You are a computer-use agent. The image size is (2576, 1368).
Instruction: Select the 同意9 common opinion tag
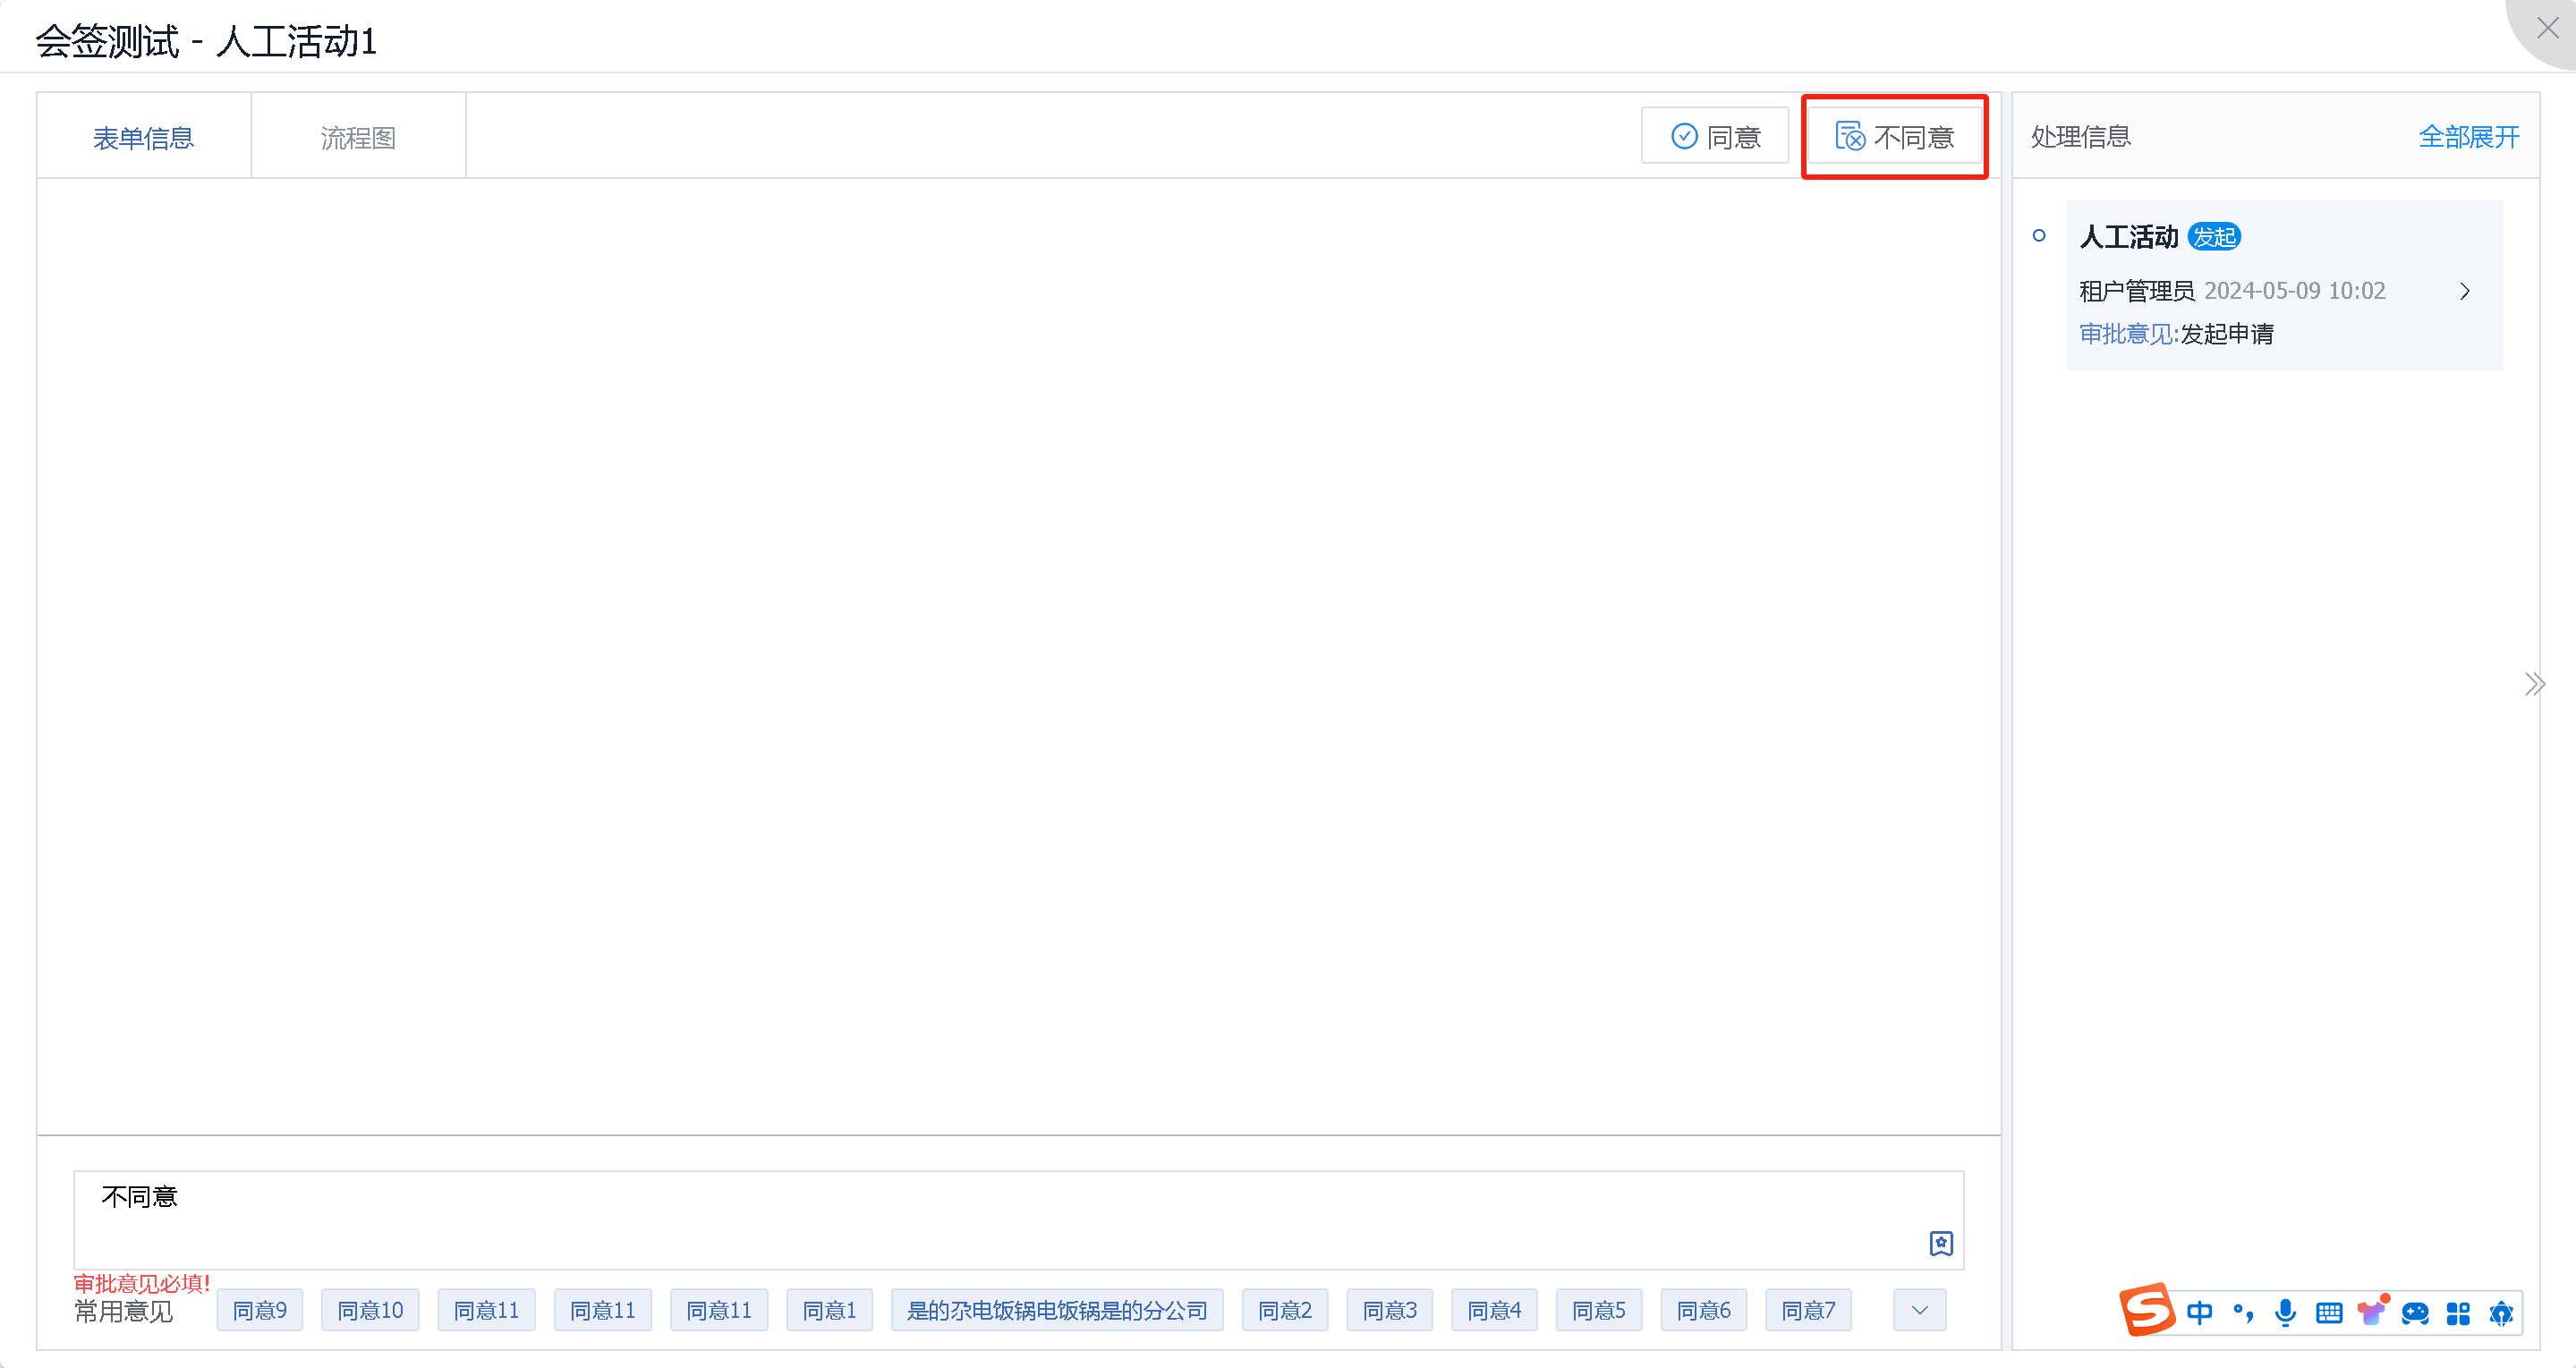[259, 1310]
